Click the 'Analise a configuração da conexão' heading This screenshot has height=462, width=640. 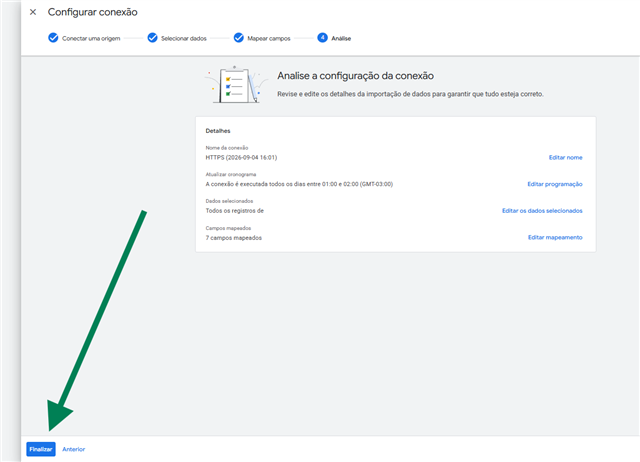point(356,76)
